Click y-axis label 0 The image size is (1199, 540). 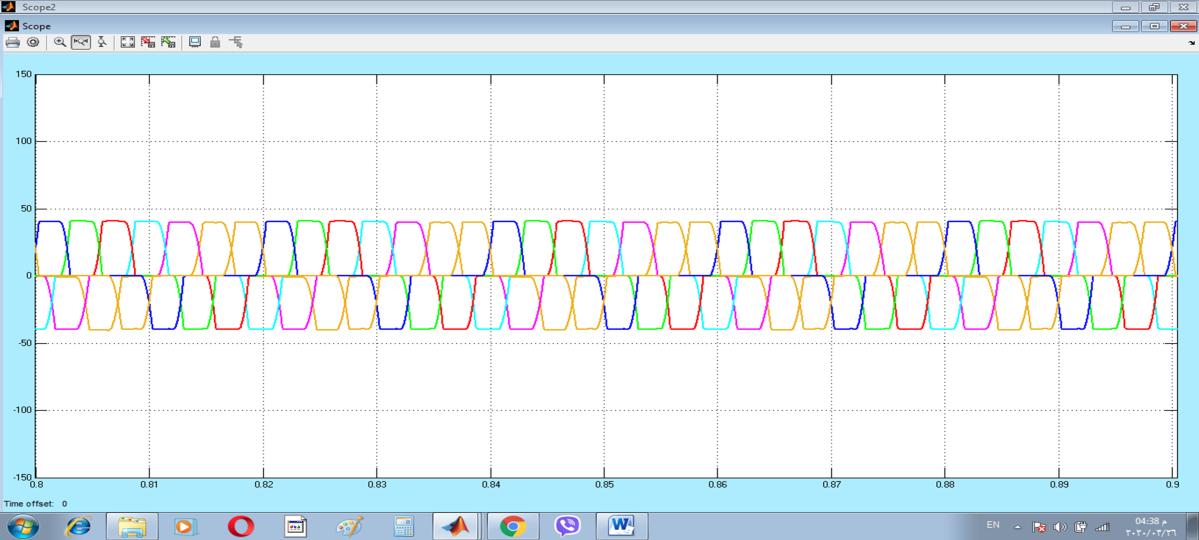coord(29,275)
